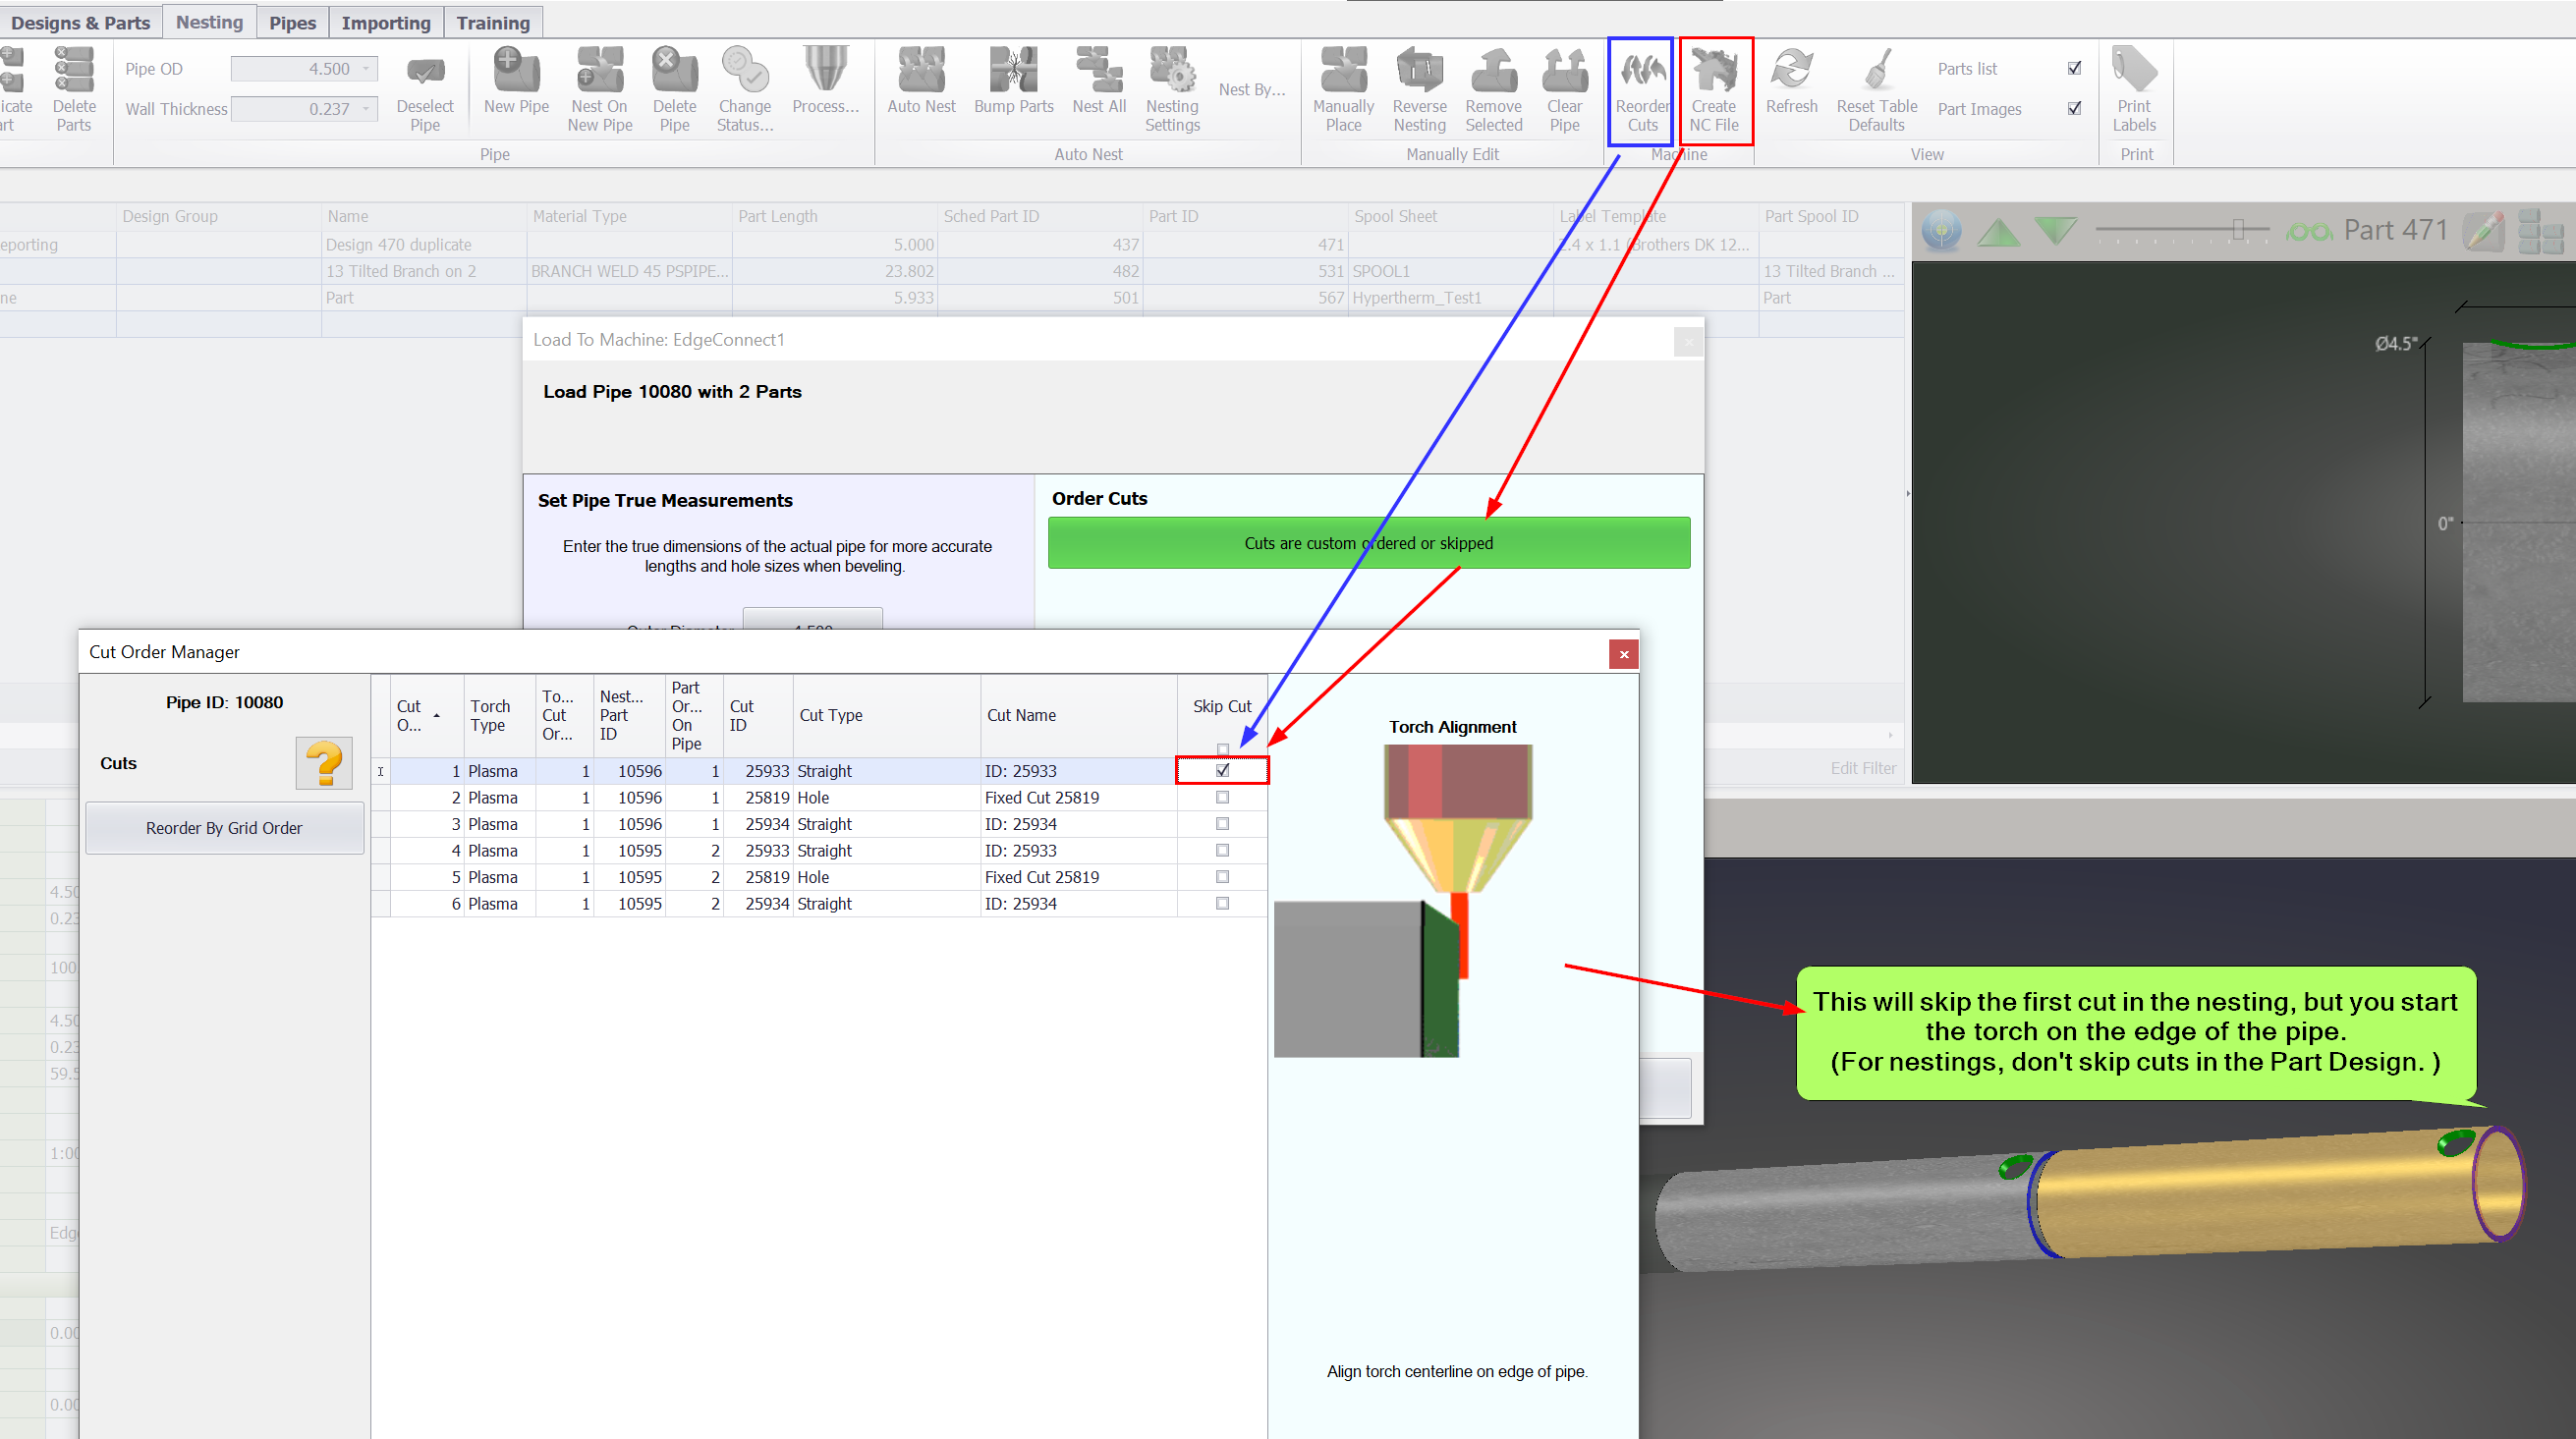The height and width of the screenshot is (1439, 2576).
Task: Open the Pipe OD dropdown
Action: pos(366,68)
